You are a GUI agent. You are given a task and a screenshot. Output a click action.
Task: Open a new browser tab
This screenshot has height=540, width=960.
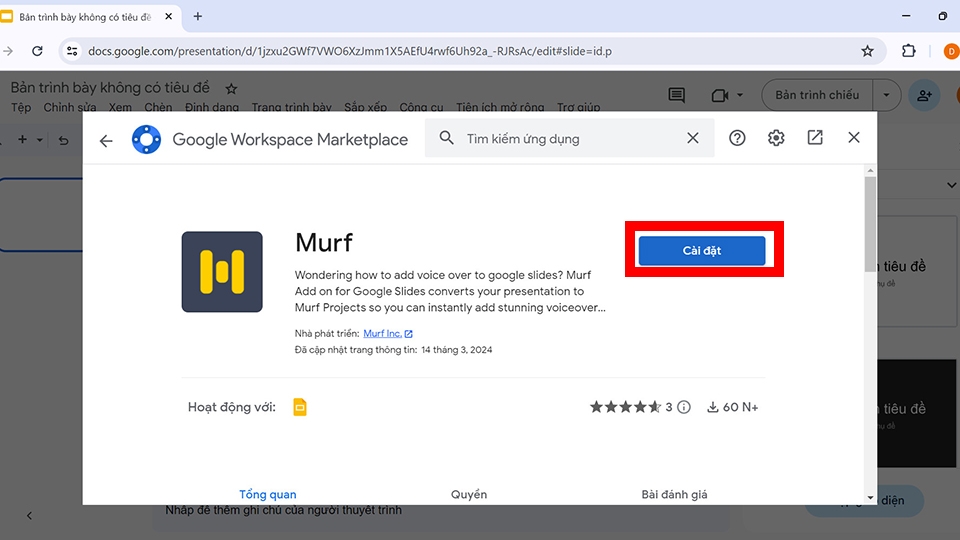198,17
